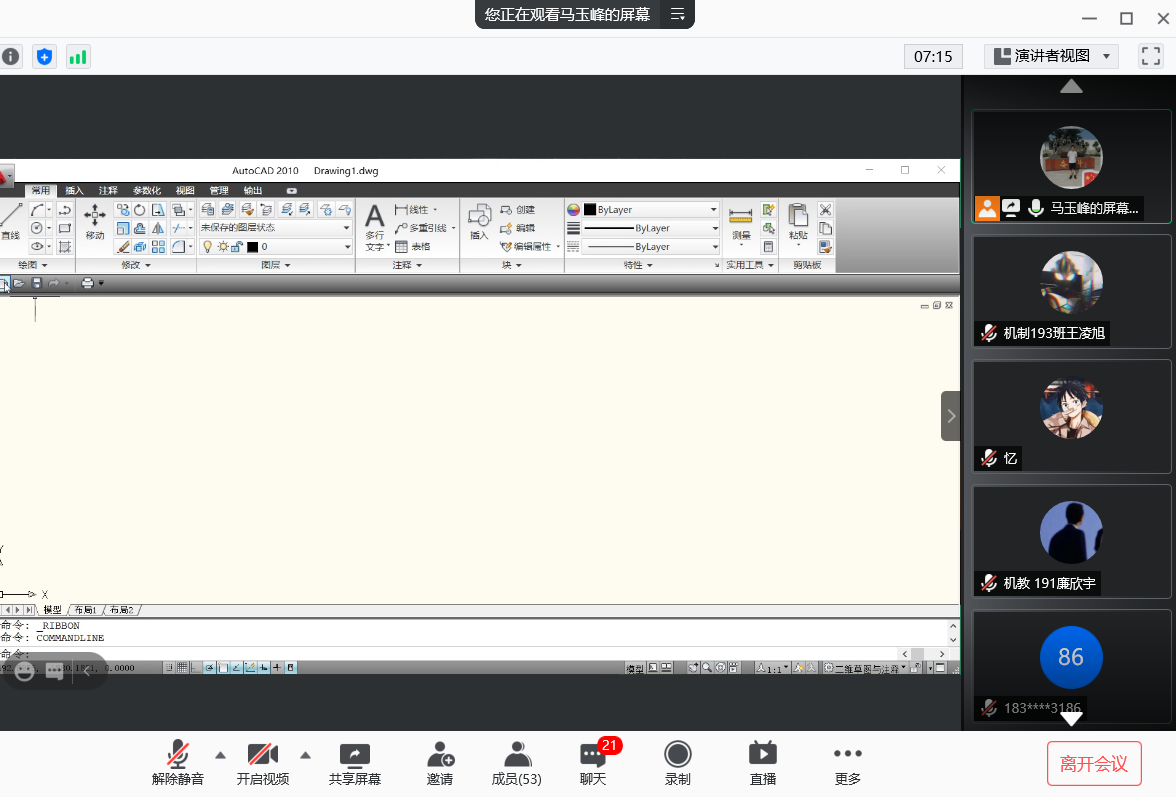
Task: Open the 更多 (More) menu
Action: 847,764
